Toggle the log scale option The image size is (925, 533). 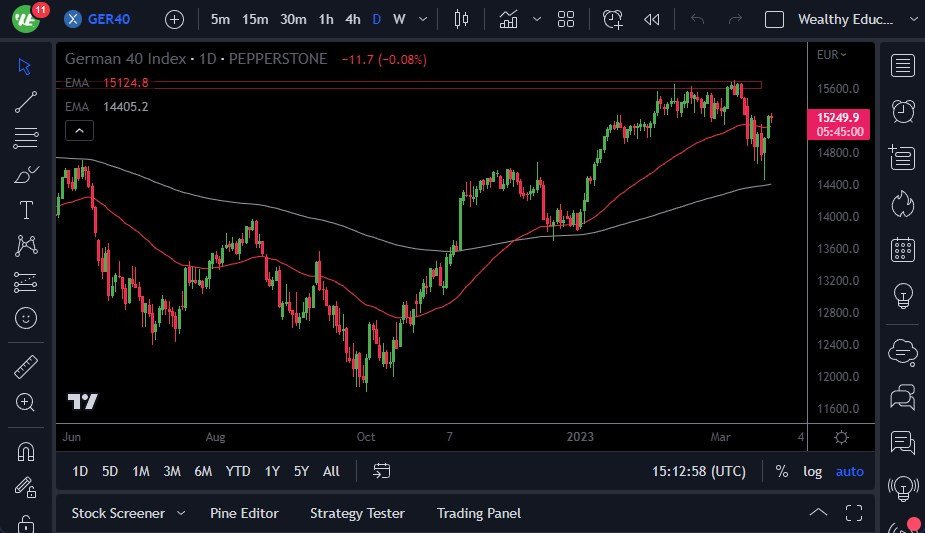pos(812,471)
